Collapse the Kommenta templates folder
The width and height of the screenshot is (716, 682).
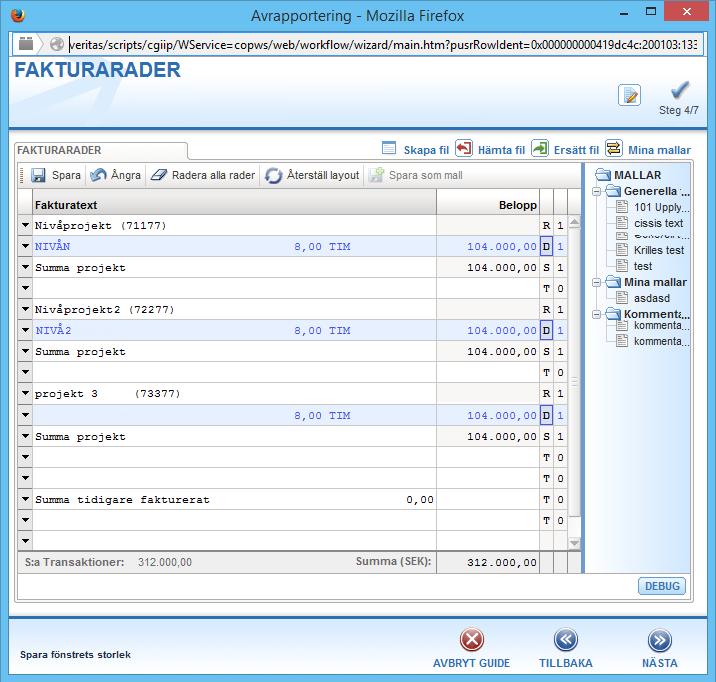click(596, 315)
